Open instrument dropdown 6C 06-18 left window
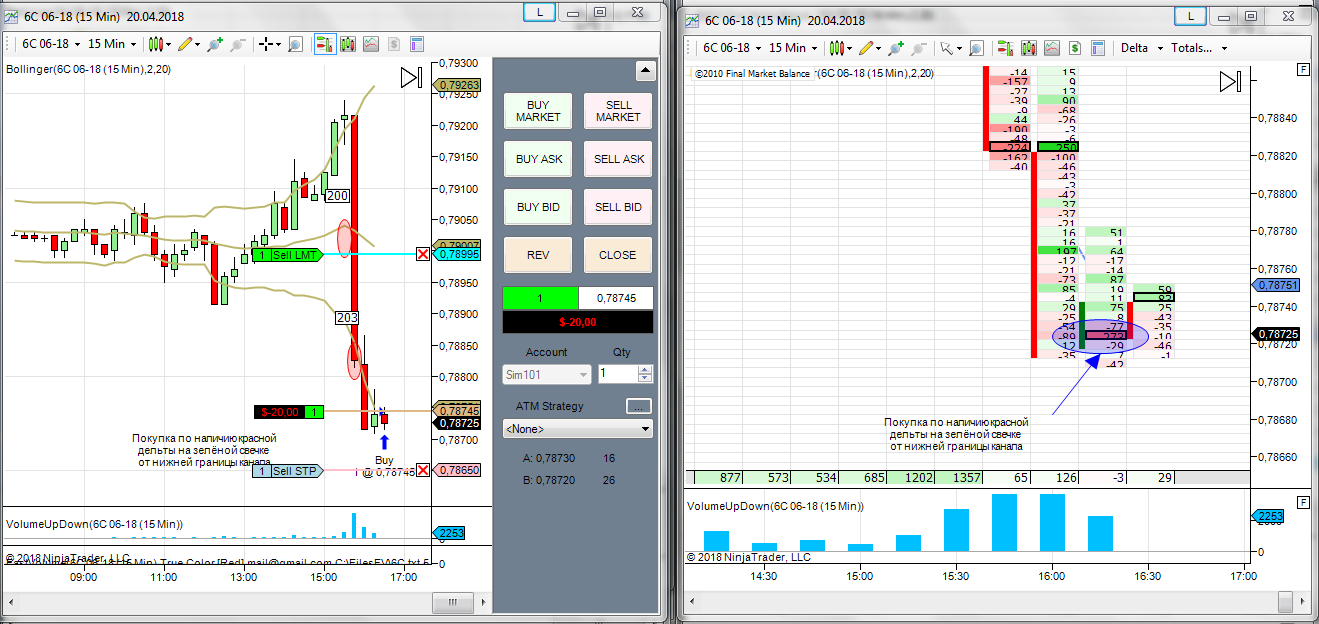The image size is (1319, 624). [49, 44]
